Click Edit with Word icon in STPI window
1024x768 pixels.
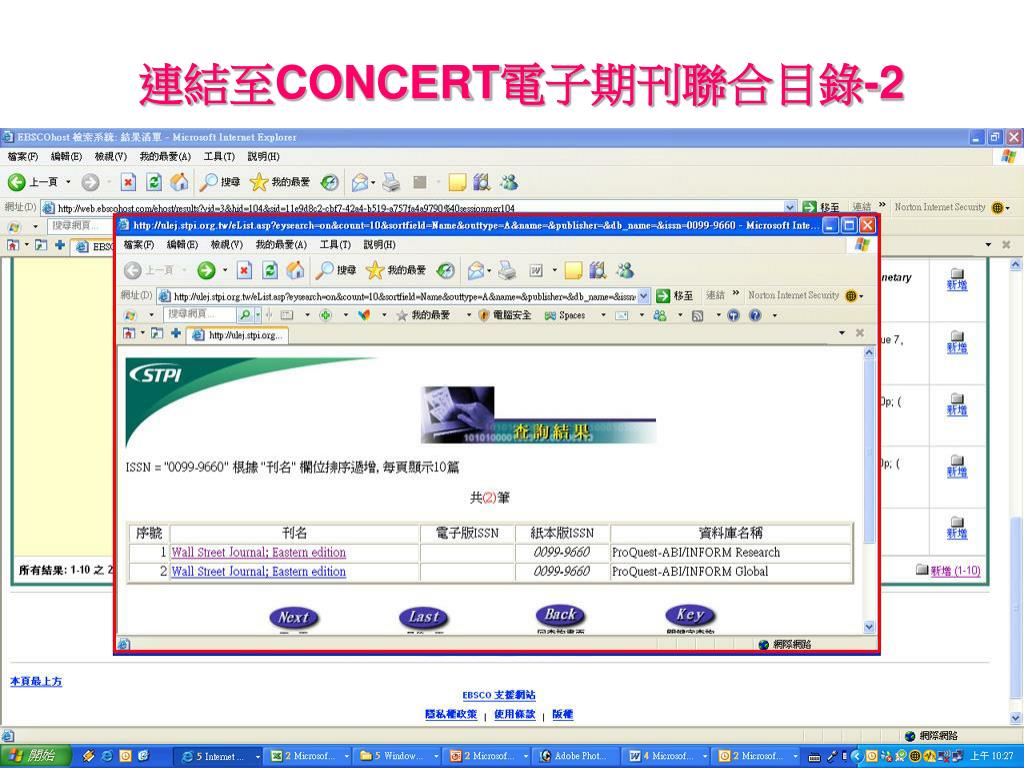[x=536, y=270]
